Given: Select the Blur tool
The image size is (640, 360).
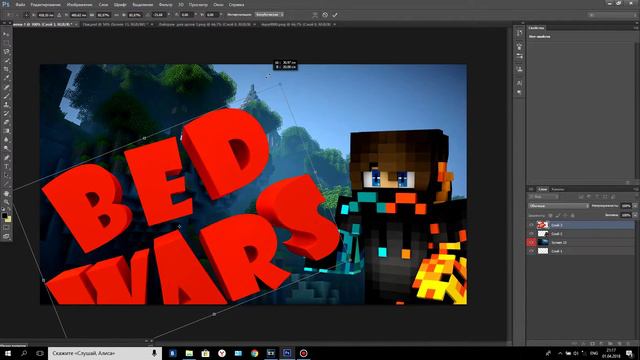Looking at the screenshot, I should 6,140.
